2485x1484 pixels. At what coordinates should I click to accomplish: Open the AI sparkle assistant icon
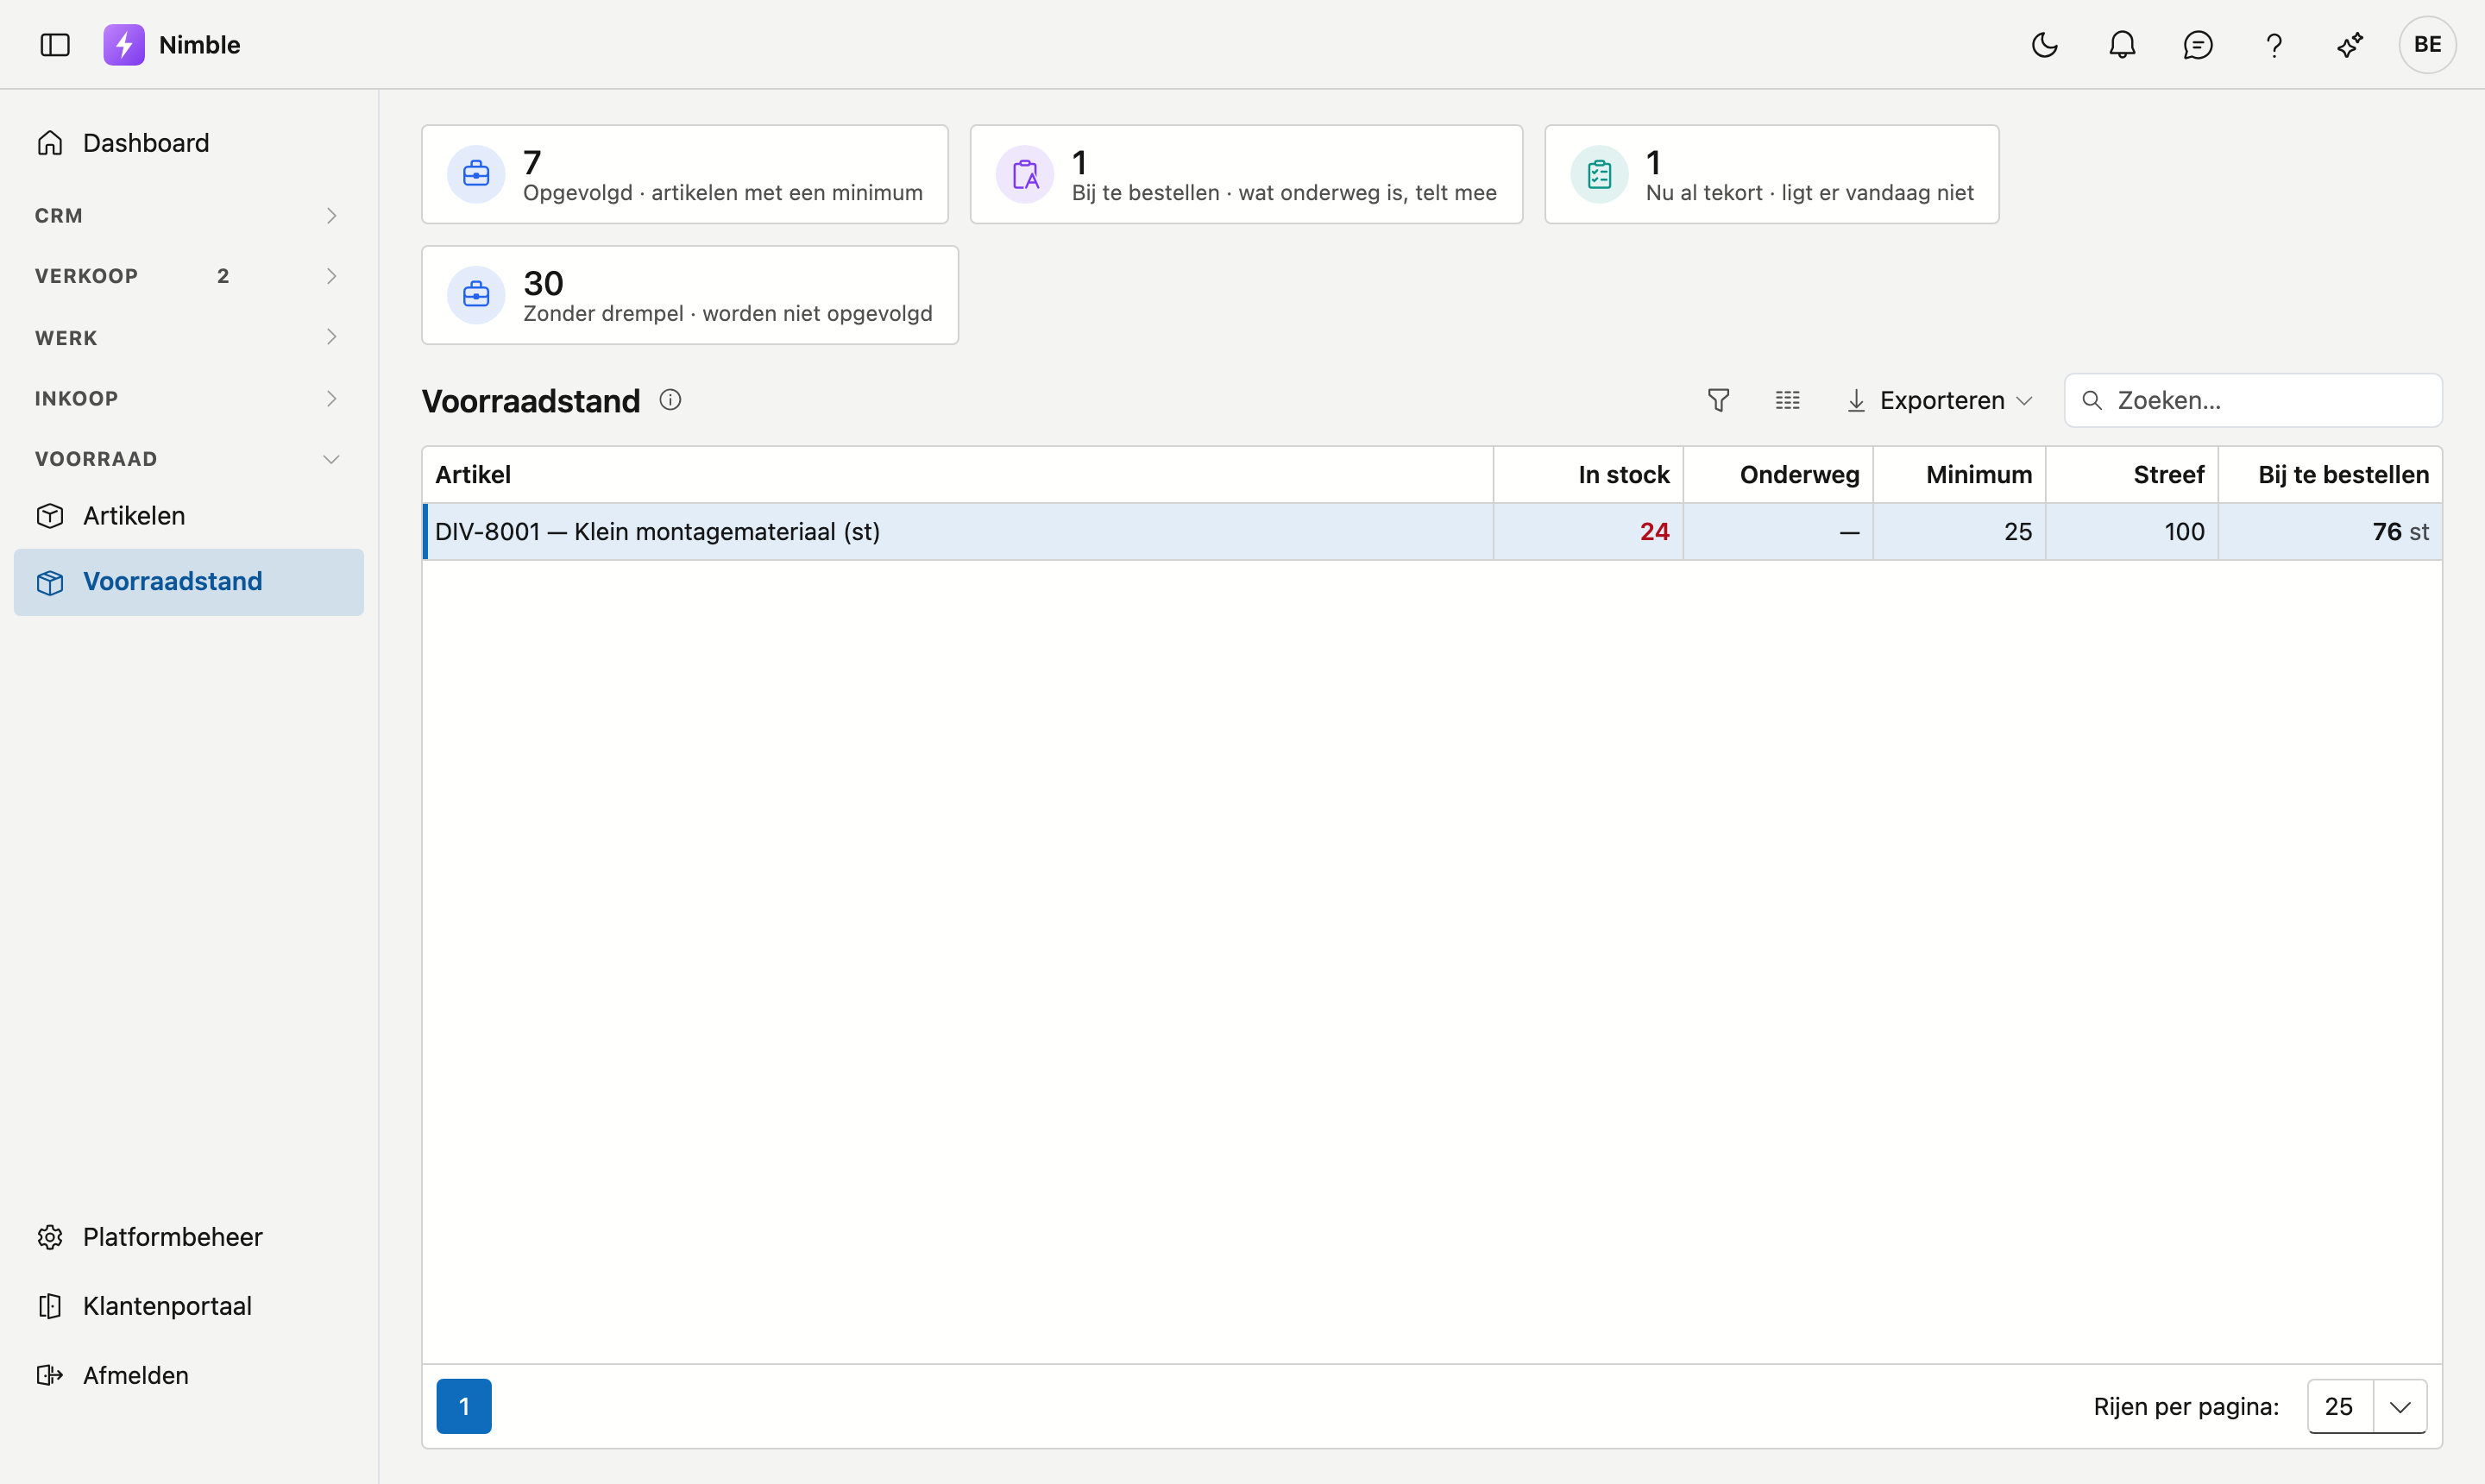pos(2350,45)
